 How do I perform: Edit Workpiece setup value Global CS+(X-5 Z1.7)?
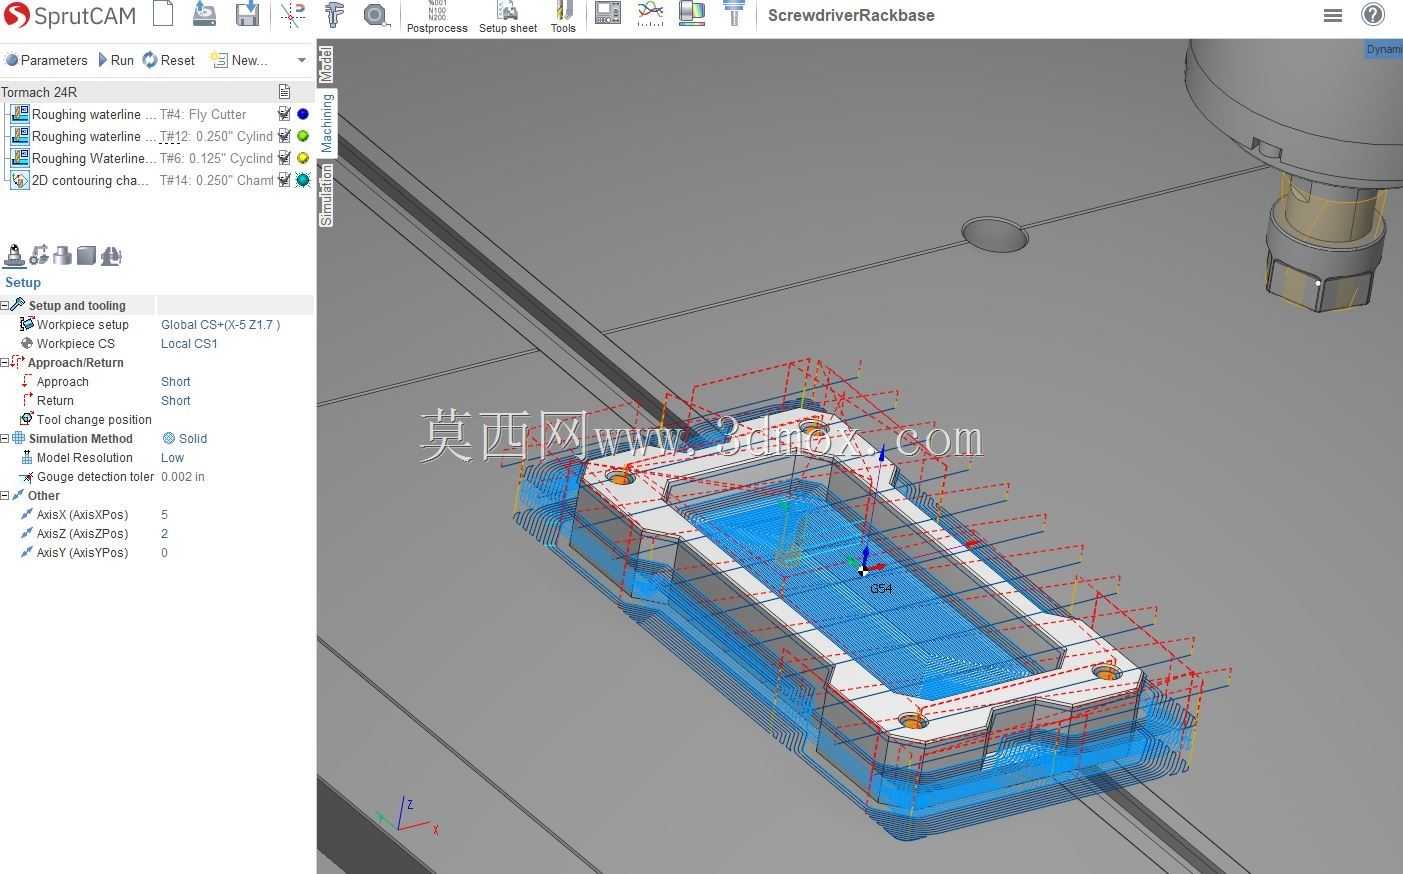[x=220, y=324]
